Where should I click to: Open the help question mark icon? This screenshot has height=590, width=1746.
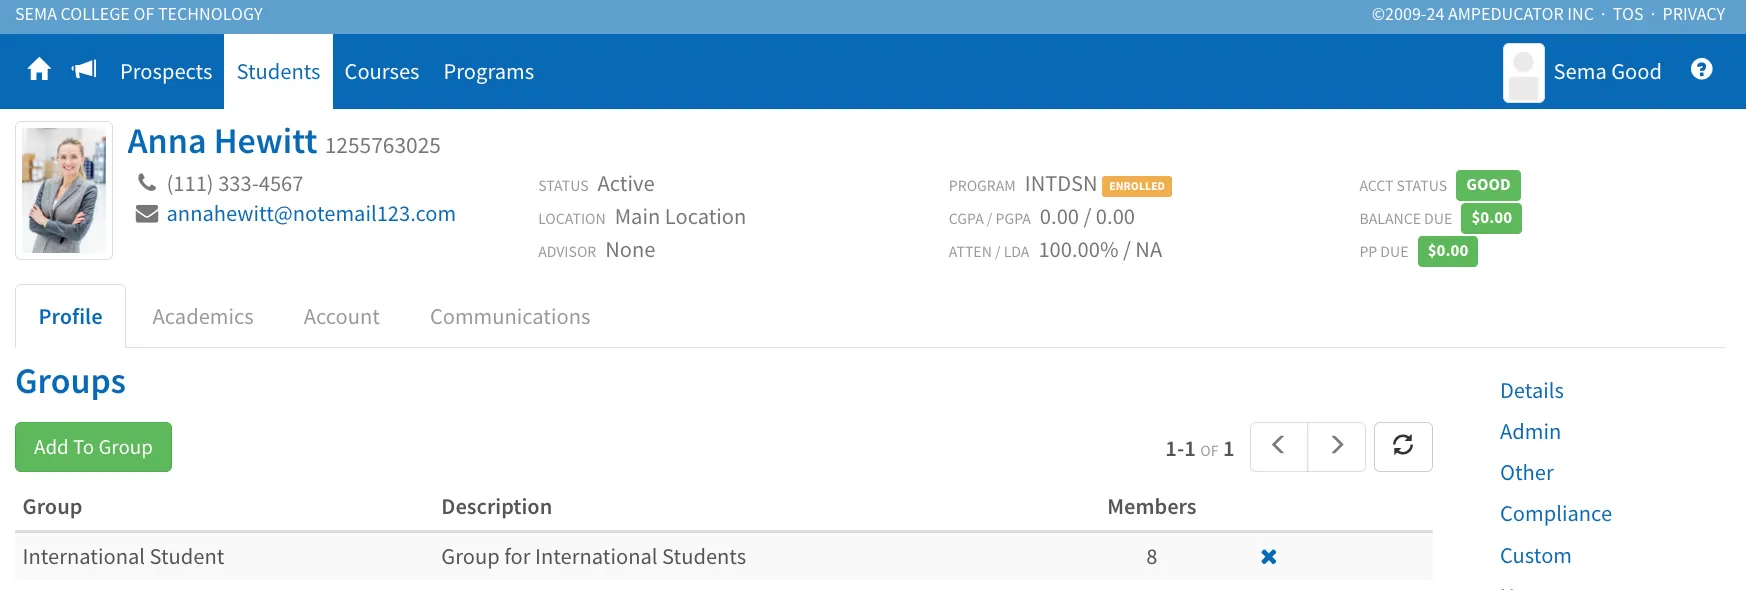(1701, 69)
